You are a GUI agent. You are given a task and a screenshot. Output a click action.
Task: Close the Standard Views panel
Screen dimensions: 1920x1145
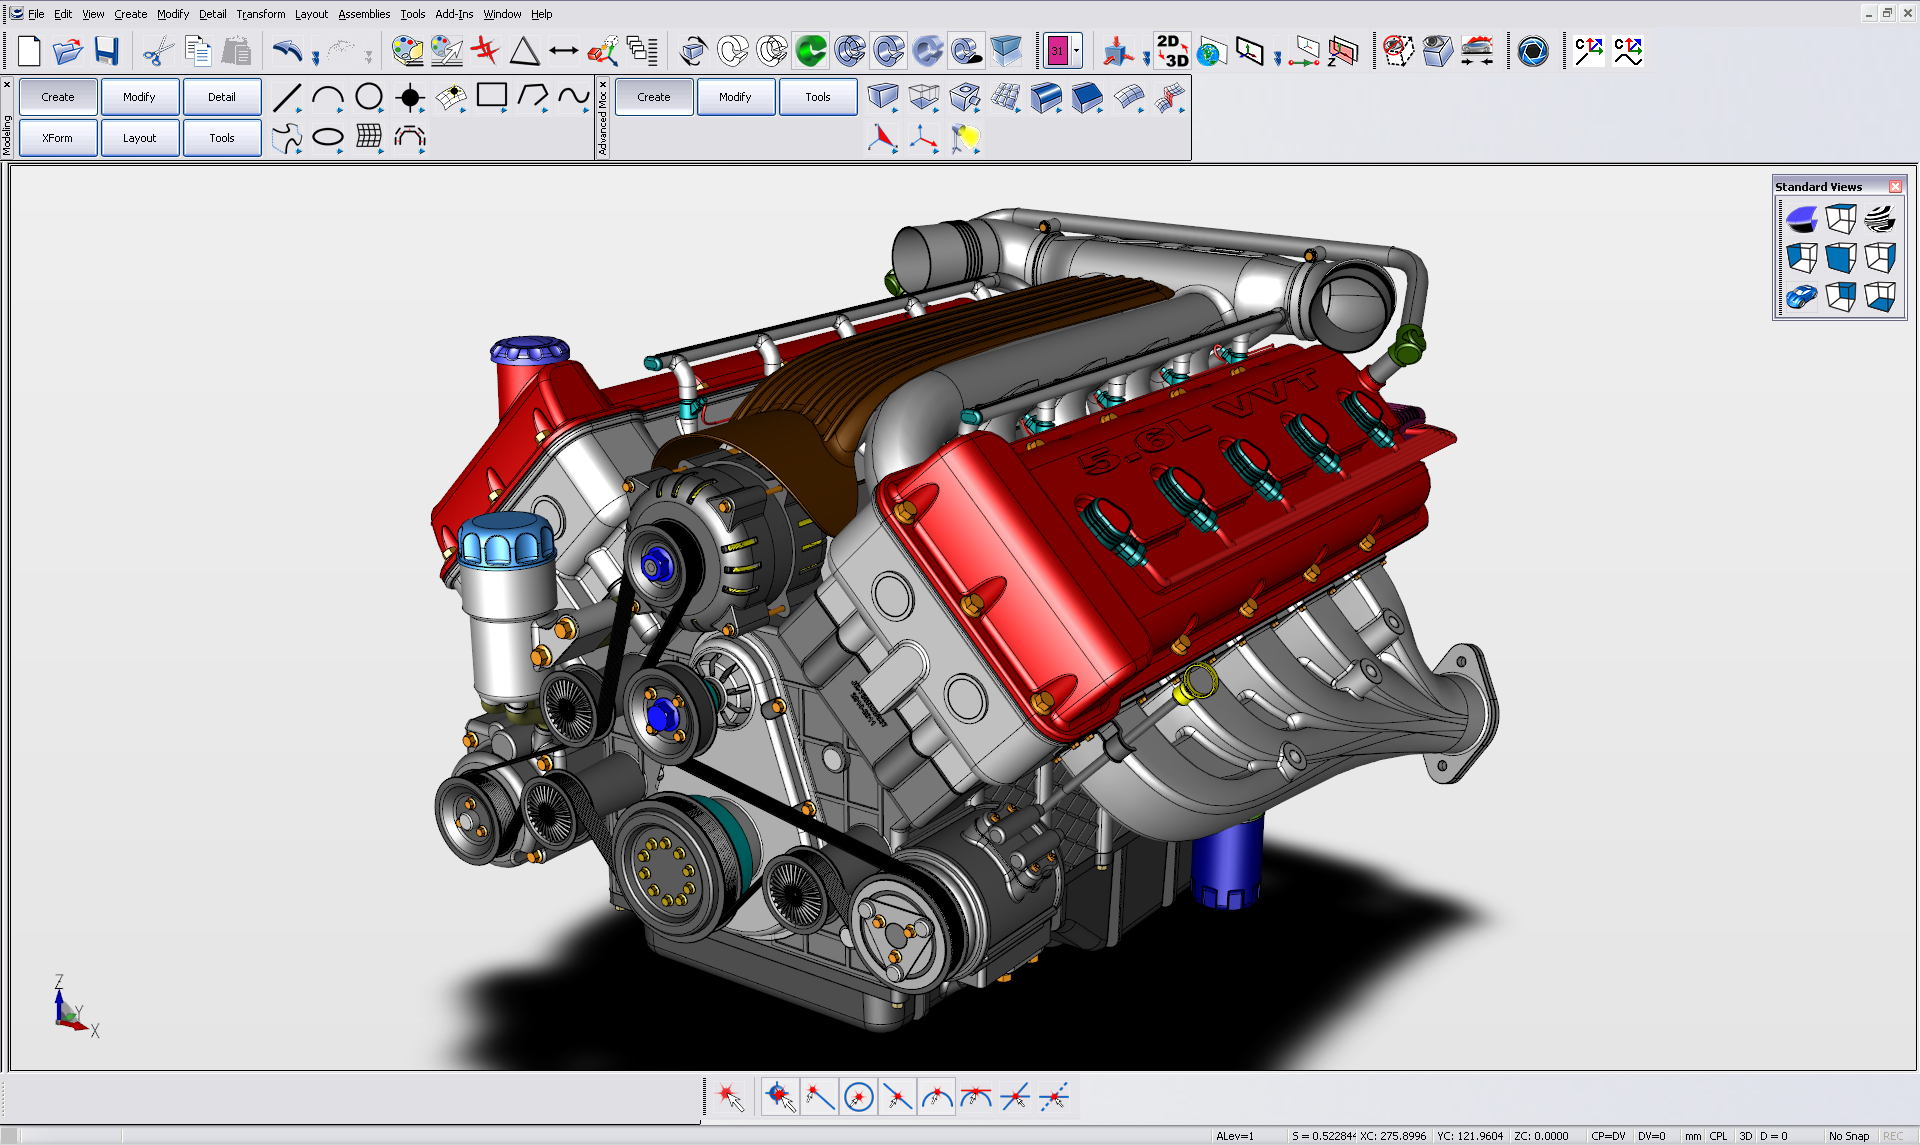click(x=1895, y=187)
